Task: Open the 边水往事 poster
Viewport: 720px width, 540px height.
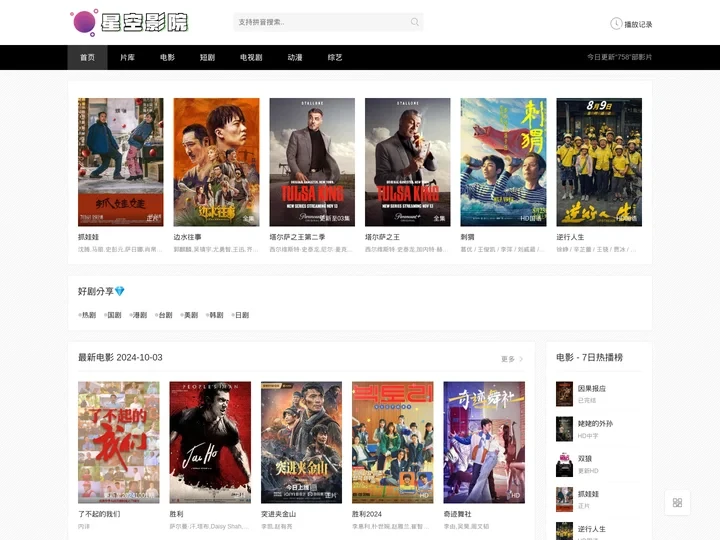Action: coord(216,162)
